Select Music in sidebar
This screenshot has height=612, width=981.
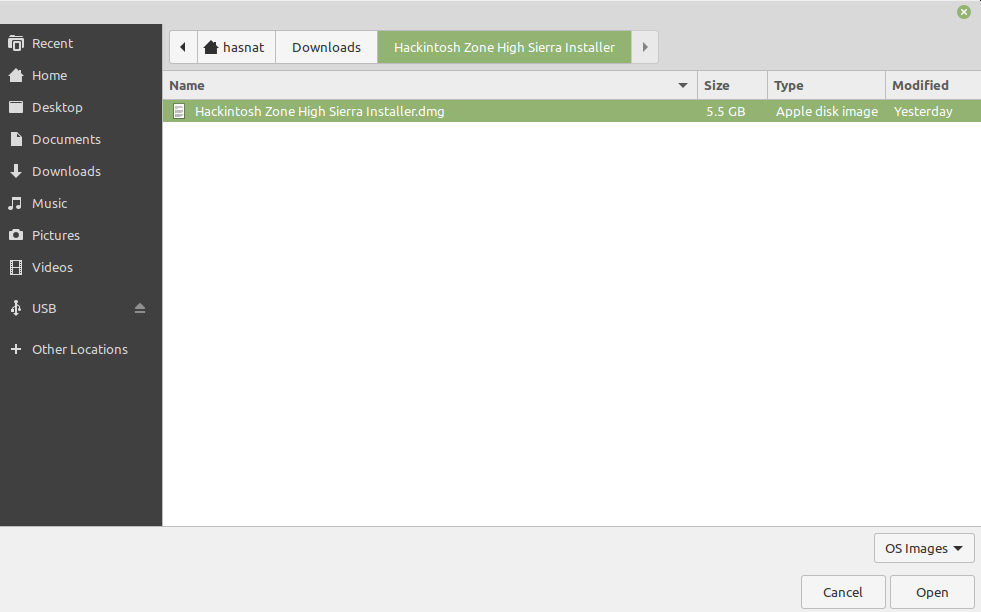(81, 203)
